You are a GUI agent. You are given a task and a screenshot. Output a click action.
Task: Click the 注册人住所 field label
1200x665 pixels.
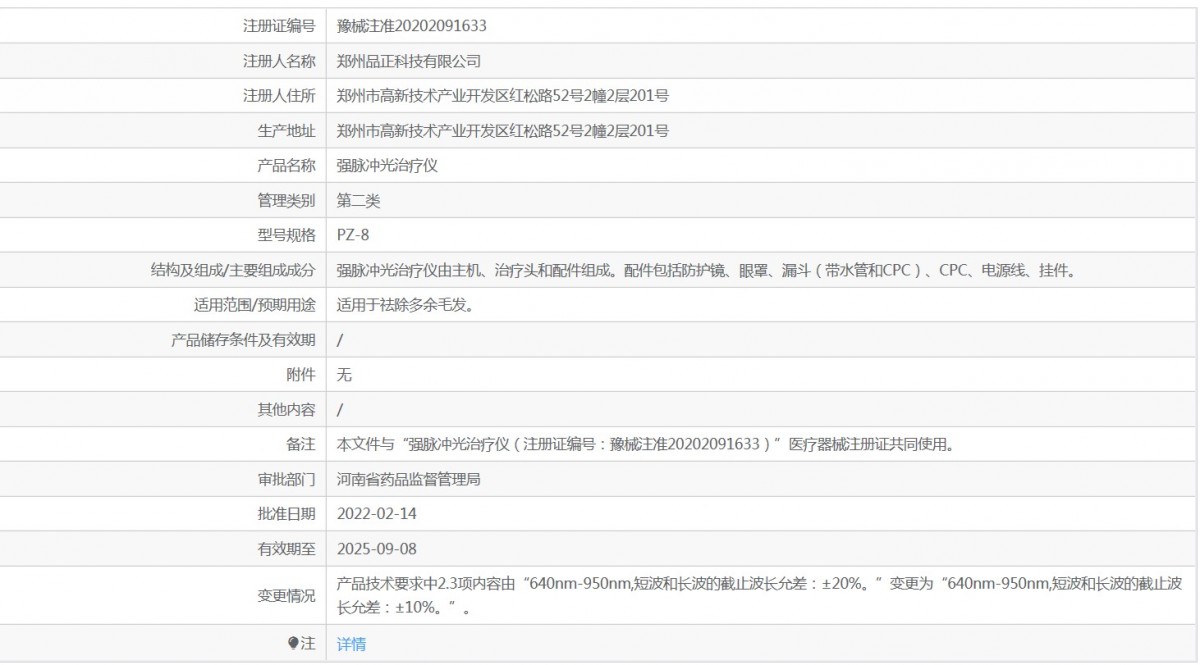pos(279,96)
